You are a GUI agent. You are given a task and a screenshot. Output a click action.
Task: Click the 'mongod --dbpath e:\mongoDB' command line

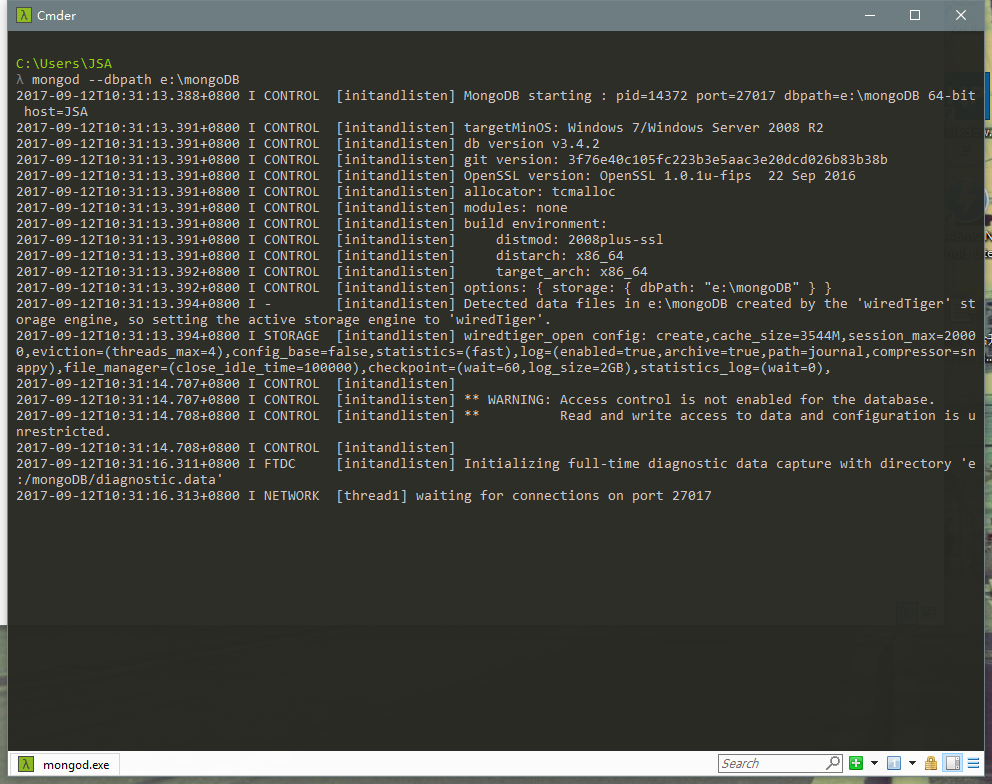(x=135, y=80)
